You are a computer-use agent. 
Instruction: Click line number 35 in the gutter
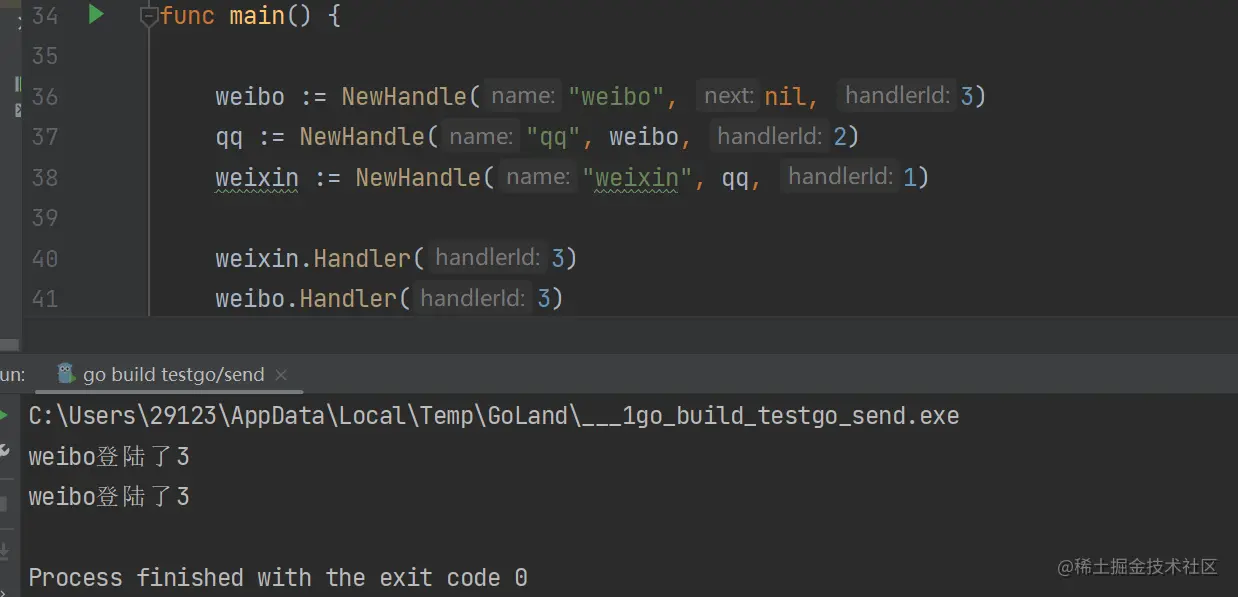coord(45,56)
